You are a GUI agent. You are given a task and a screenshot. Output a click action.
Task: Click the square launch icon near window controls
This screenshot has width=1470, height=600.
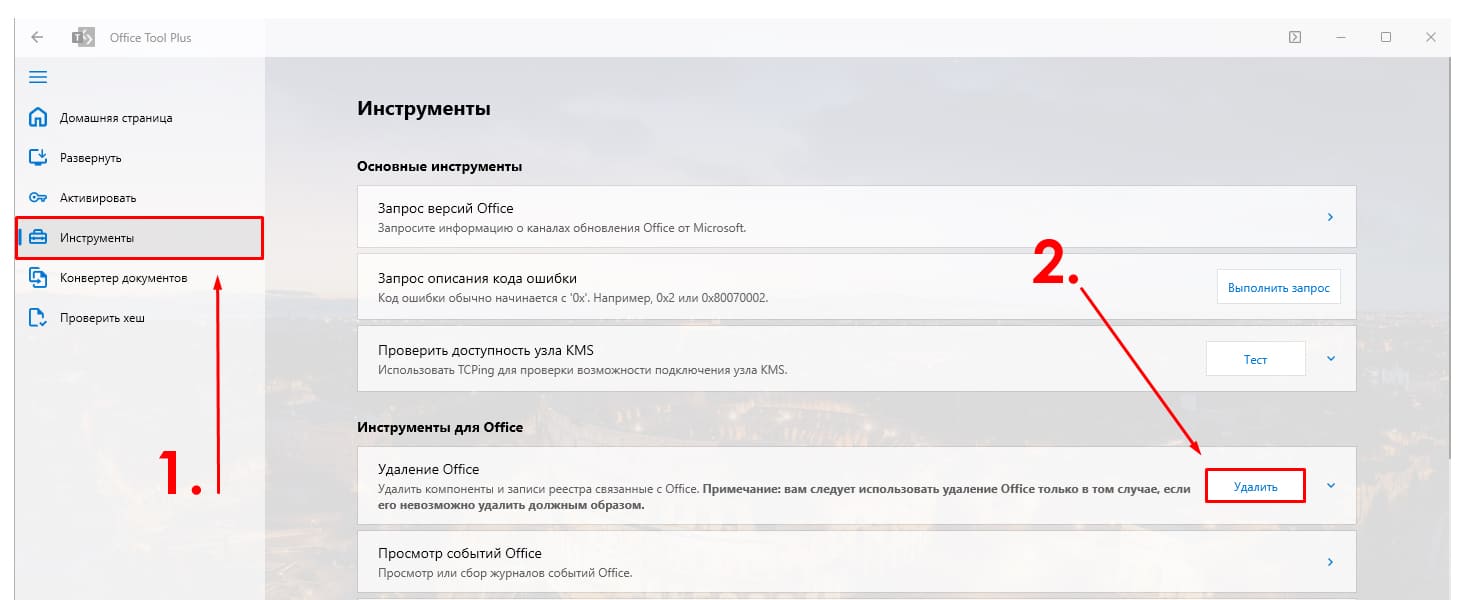[x=1295, y=36]
